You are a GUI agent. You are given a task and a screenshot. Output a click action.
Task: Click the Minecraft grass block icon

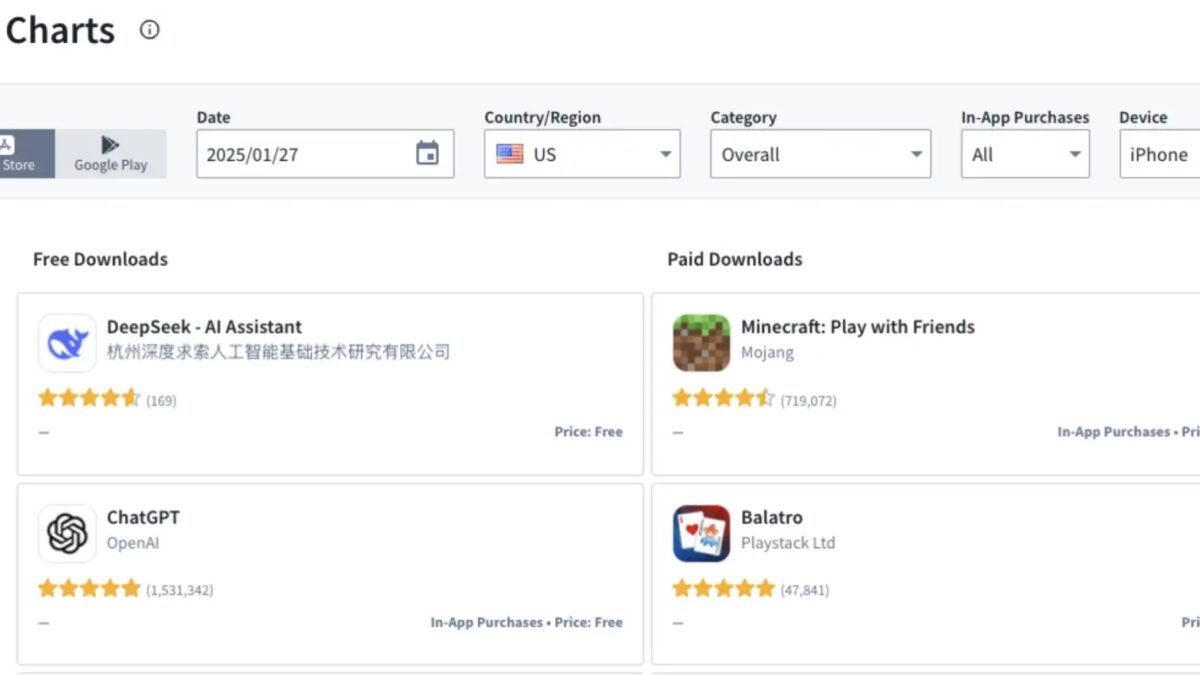[x=701, y=343]
